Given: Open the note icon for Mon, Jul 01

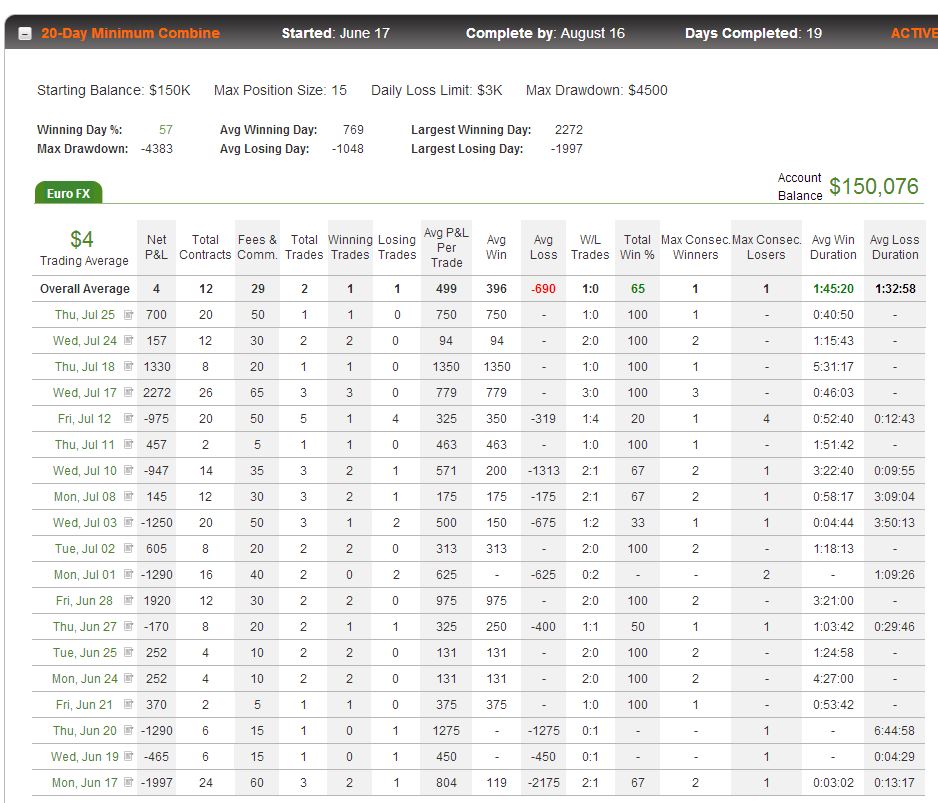Looking at the screenshot, I should (128, 574).
